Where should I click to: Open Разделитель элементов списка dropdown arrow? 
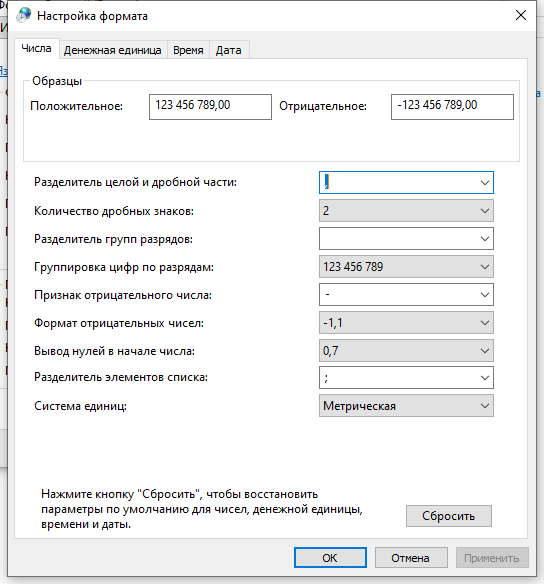pos(484,378)
